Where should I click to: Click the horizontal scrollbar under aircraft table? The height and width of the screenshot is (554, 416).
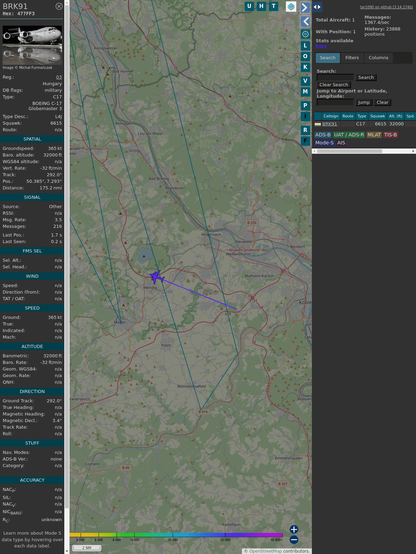[x=364, y=151]
